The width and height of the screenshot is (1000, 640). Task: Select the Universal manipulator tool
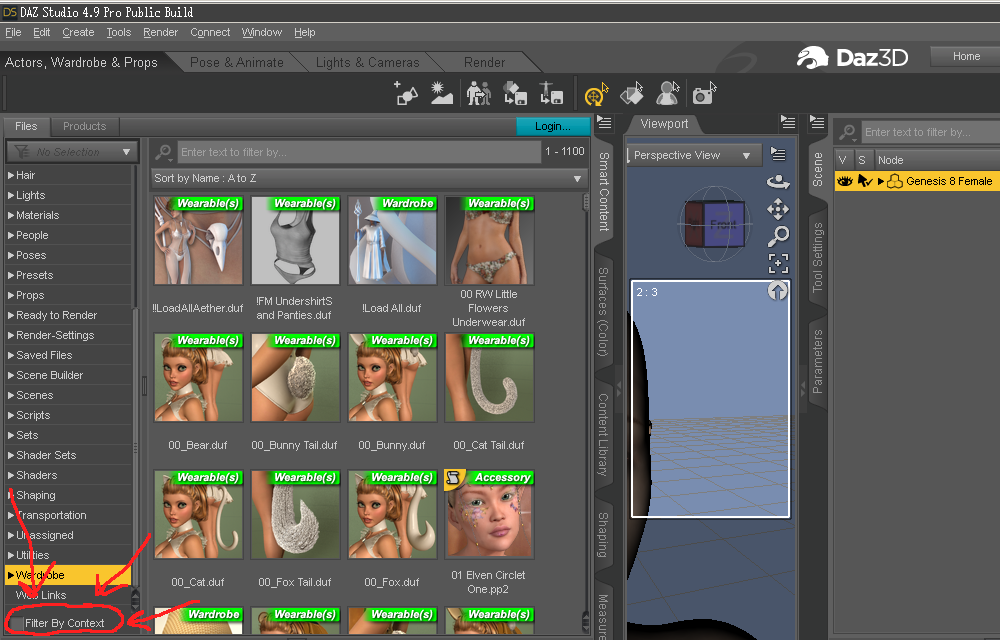(596, 94)
